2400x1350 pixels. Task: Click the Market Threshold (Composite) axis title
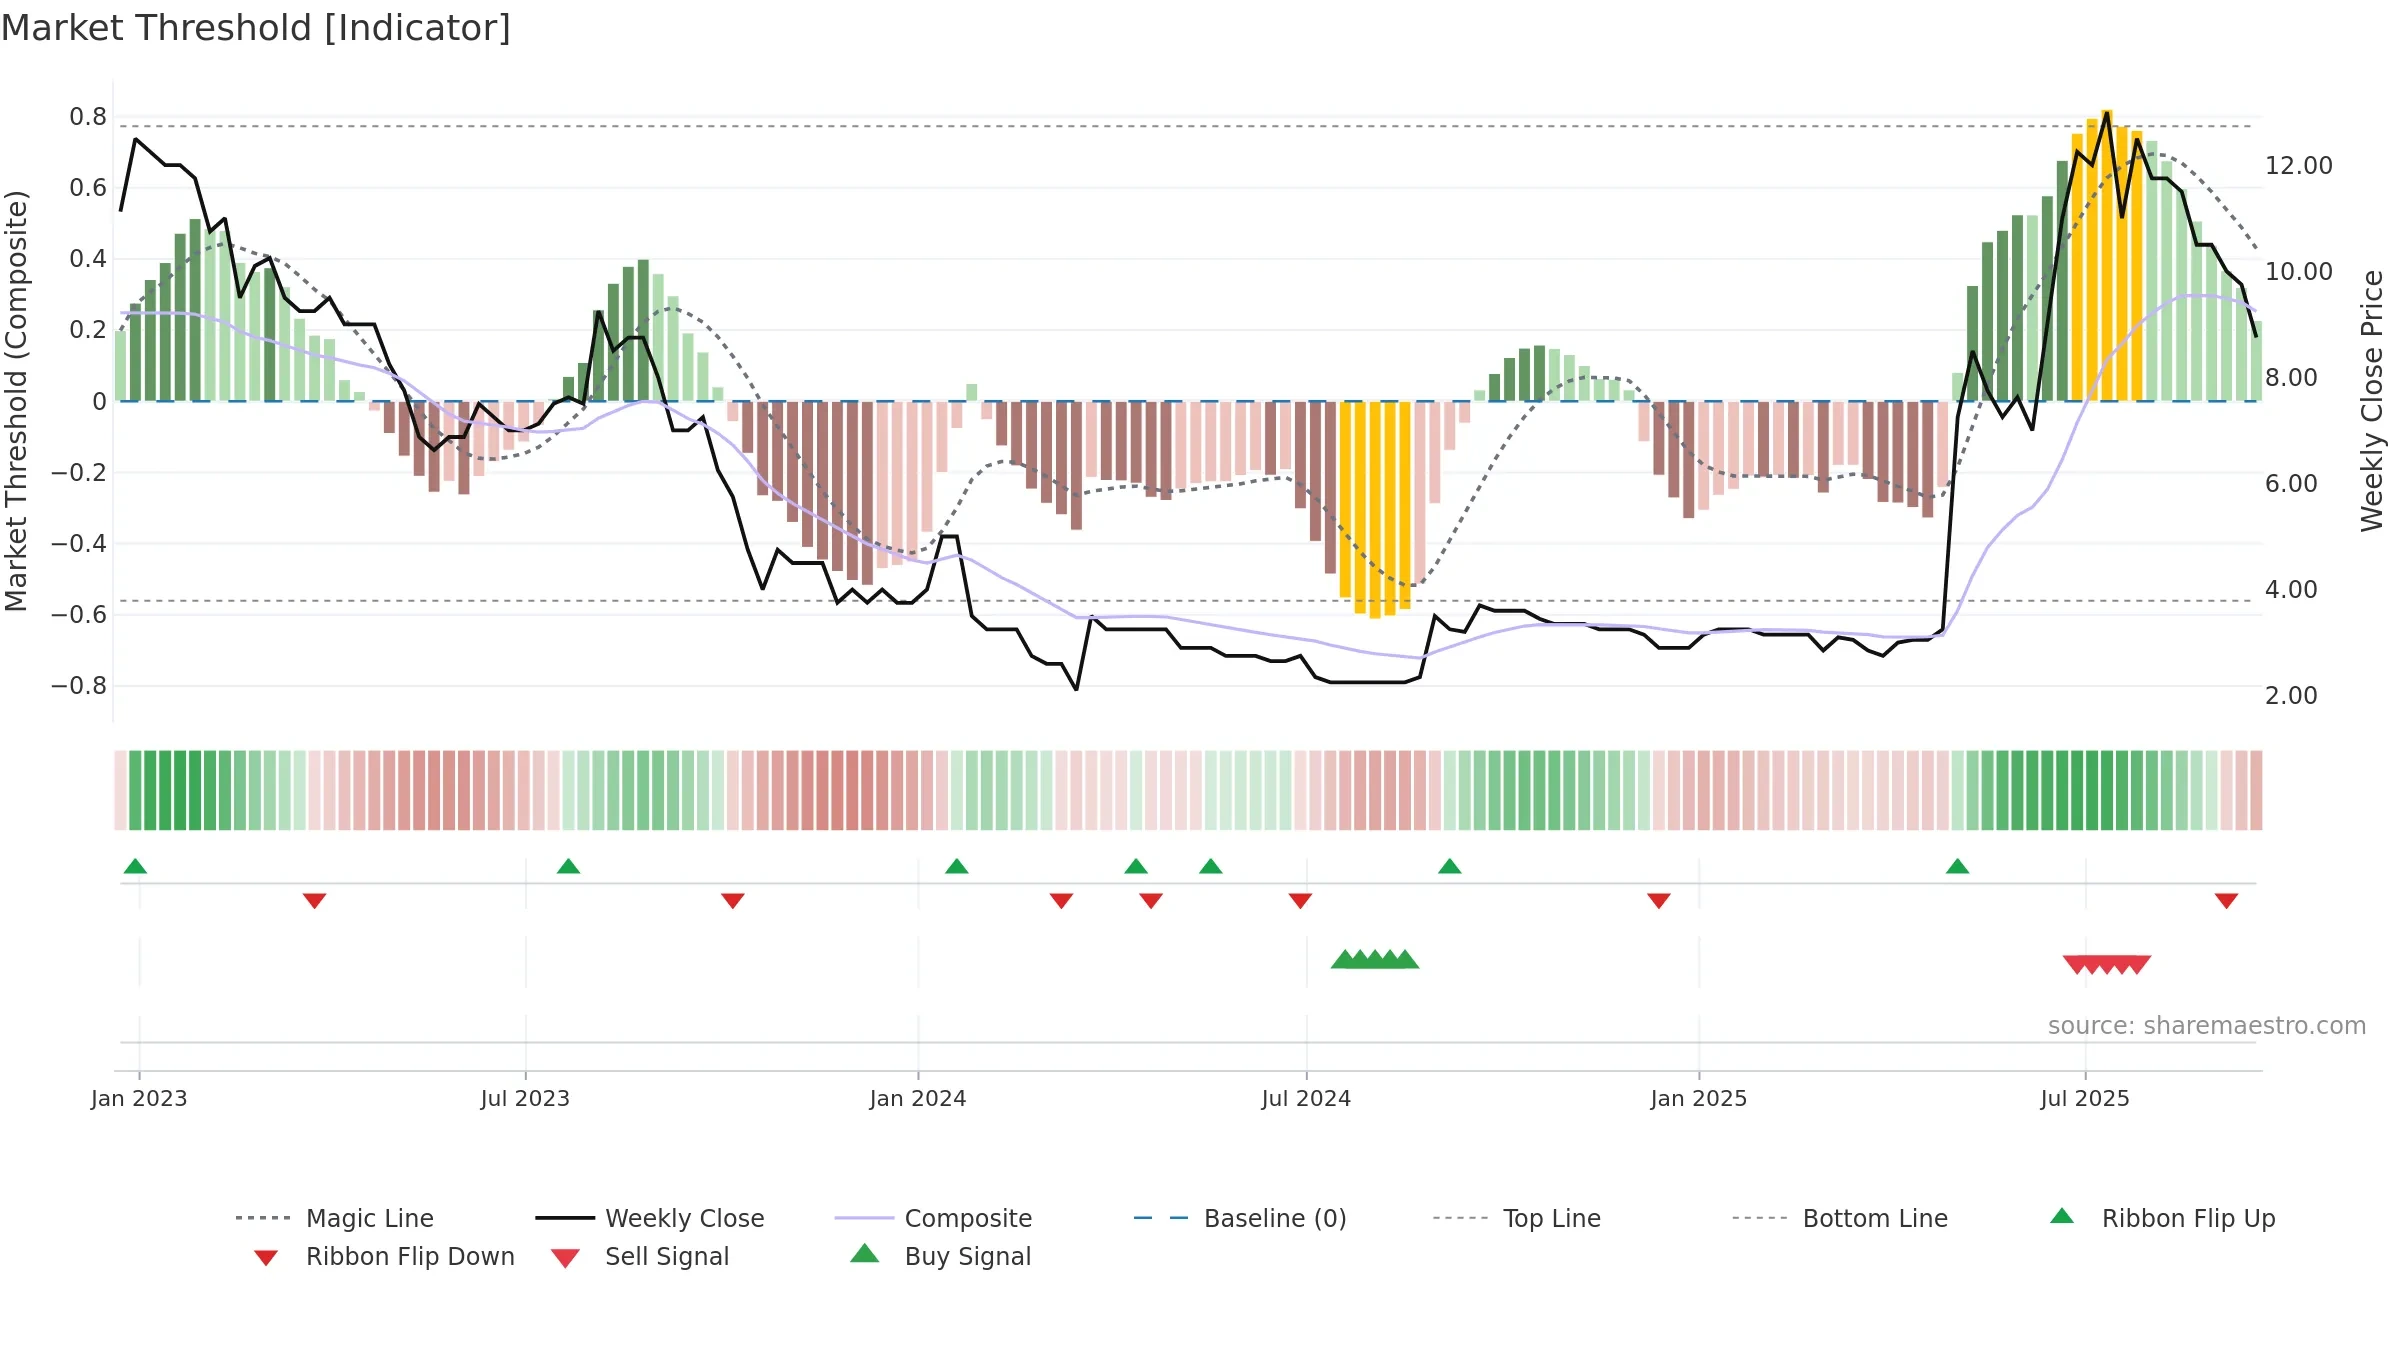(16, 401)
